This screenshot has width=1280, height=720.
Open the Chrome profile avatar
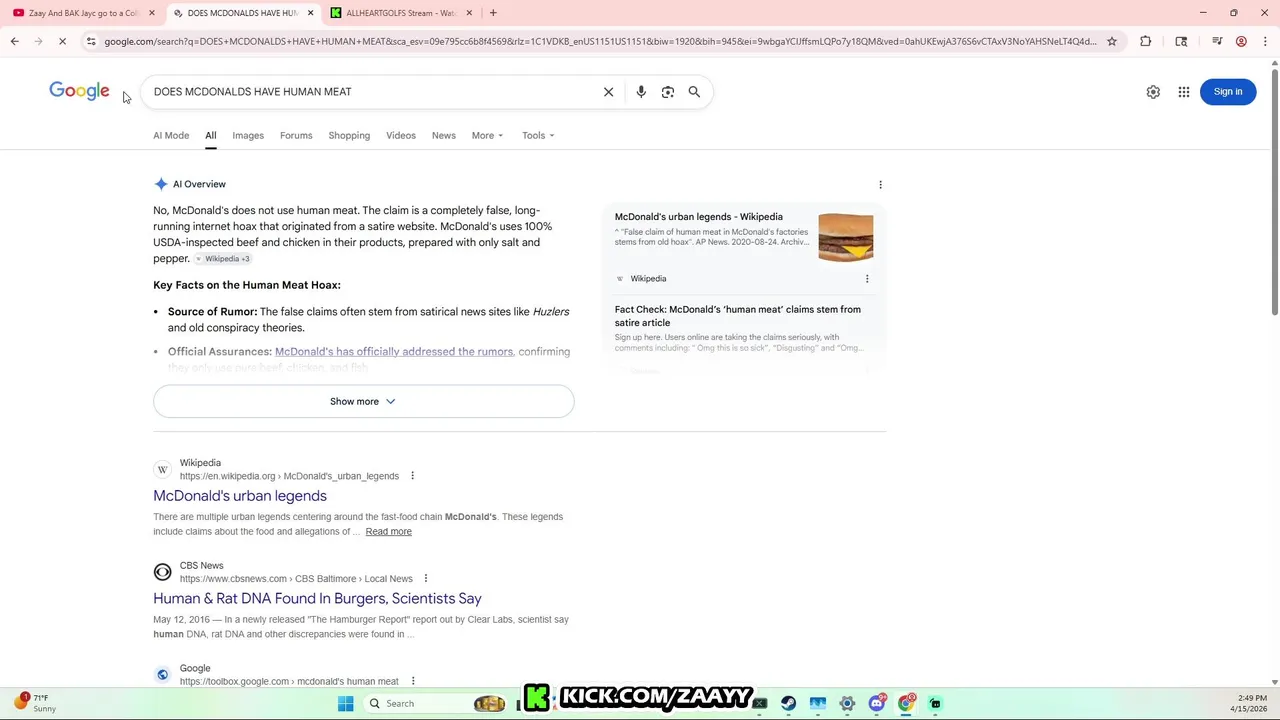(x=1241, y=41)
